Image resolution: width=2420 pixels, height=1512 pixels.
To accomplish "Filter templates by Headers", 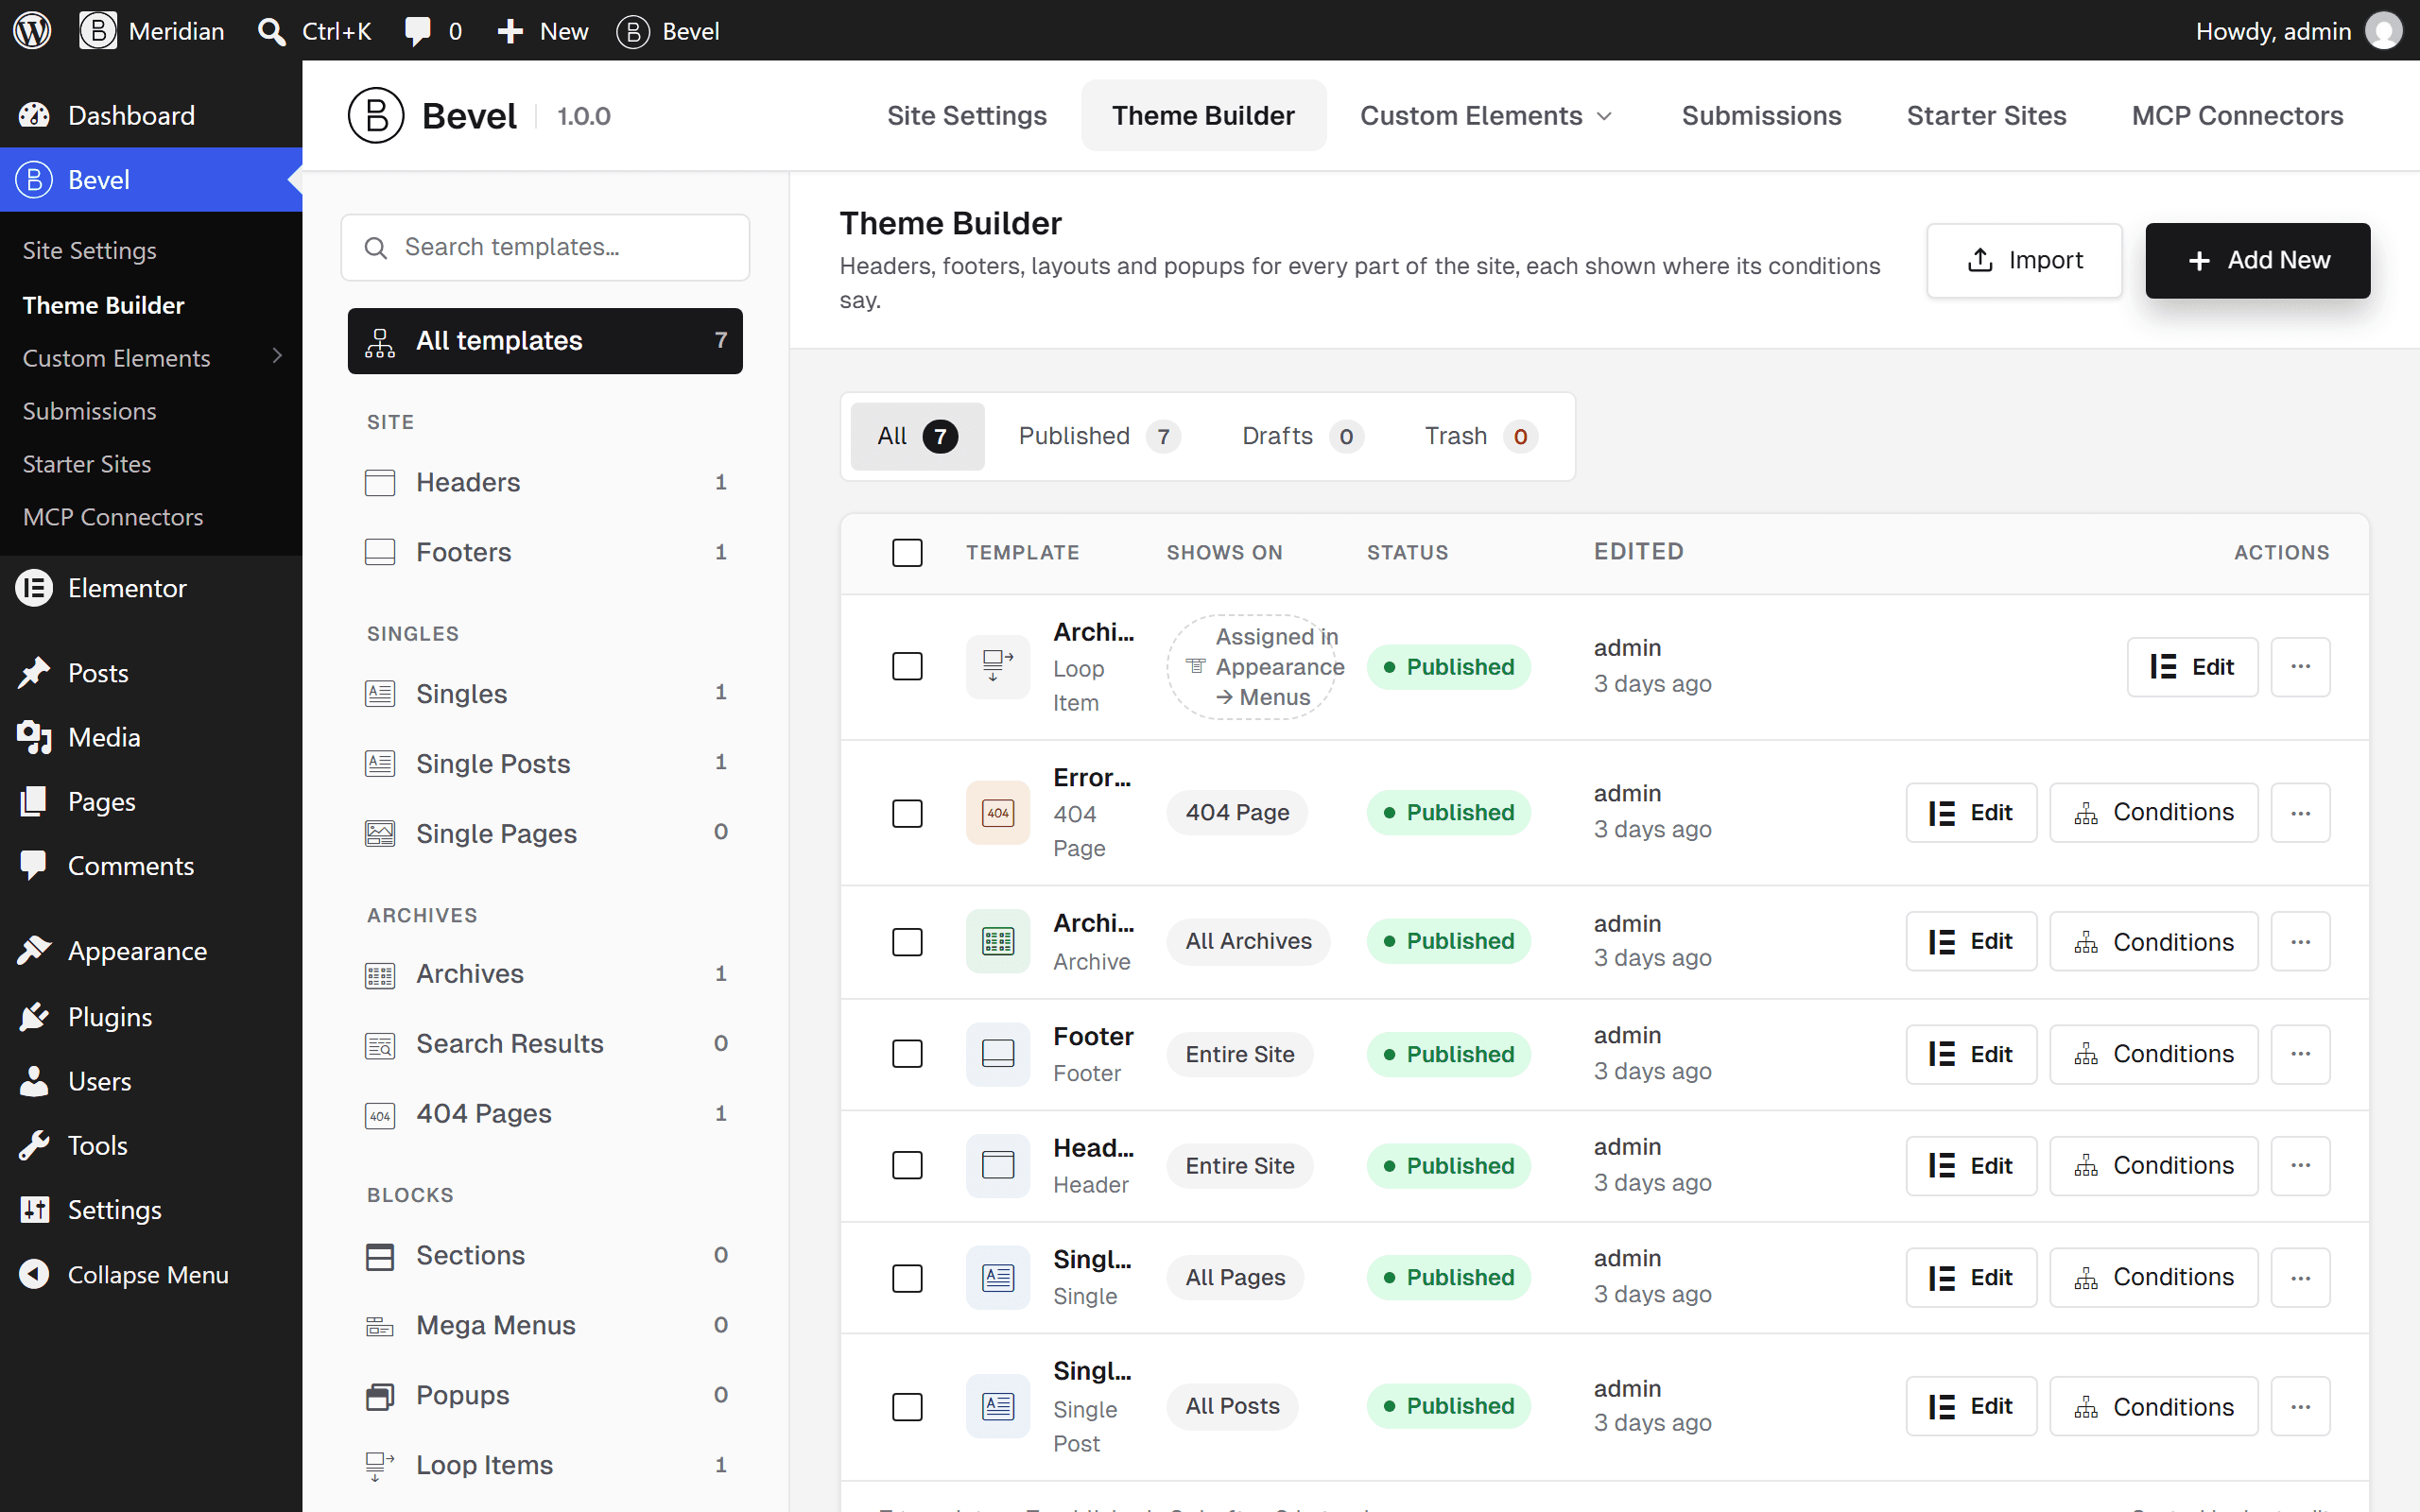I will 545,482.
